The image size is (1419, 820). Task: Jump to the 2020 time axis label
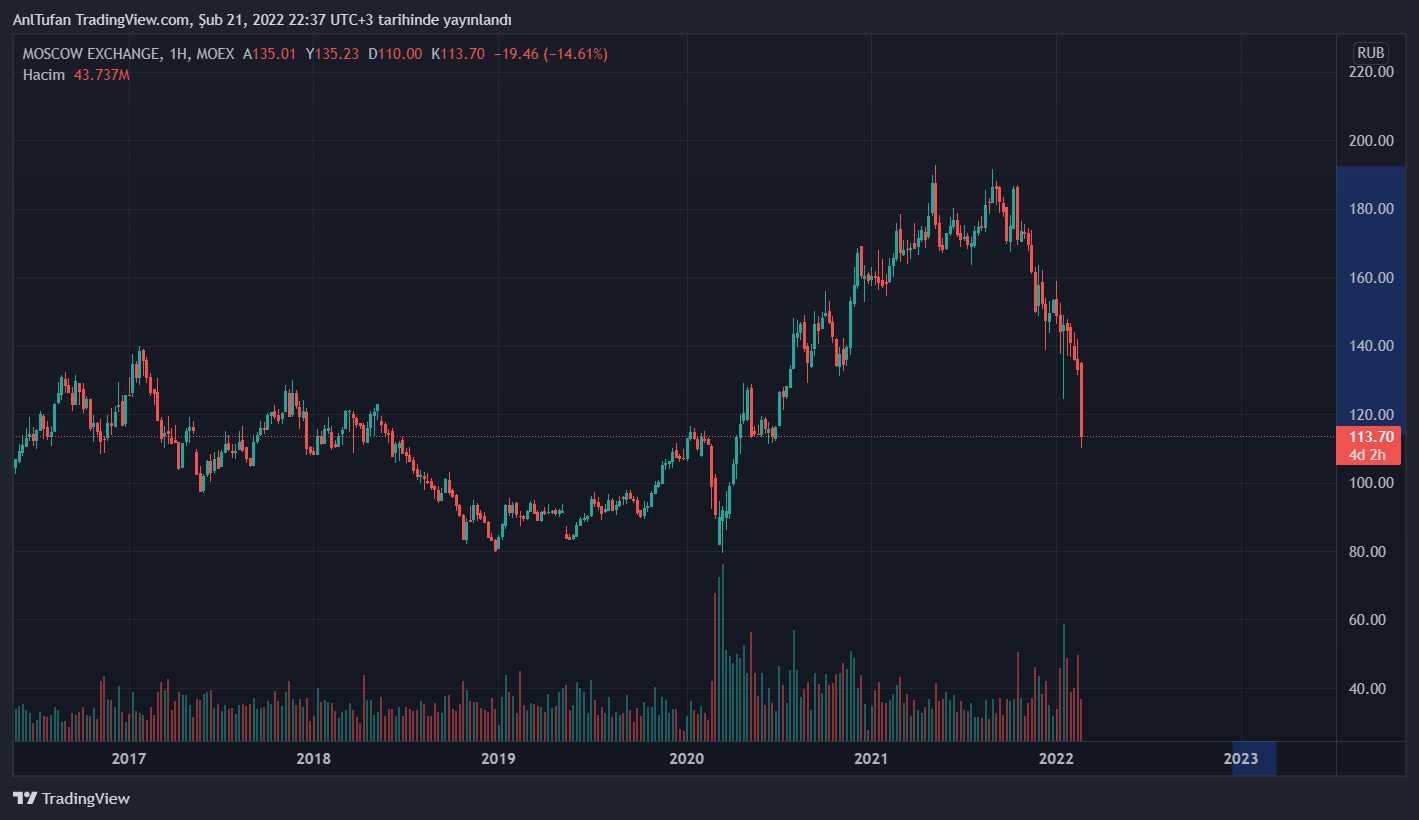tap(686, 759)
